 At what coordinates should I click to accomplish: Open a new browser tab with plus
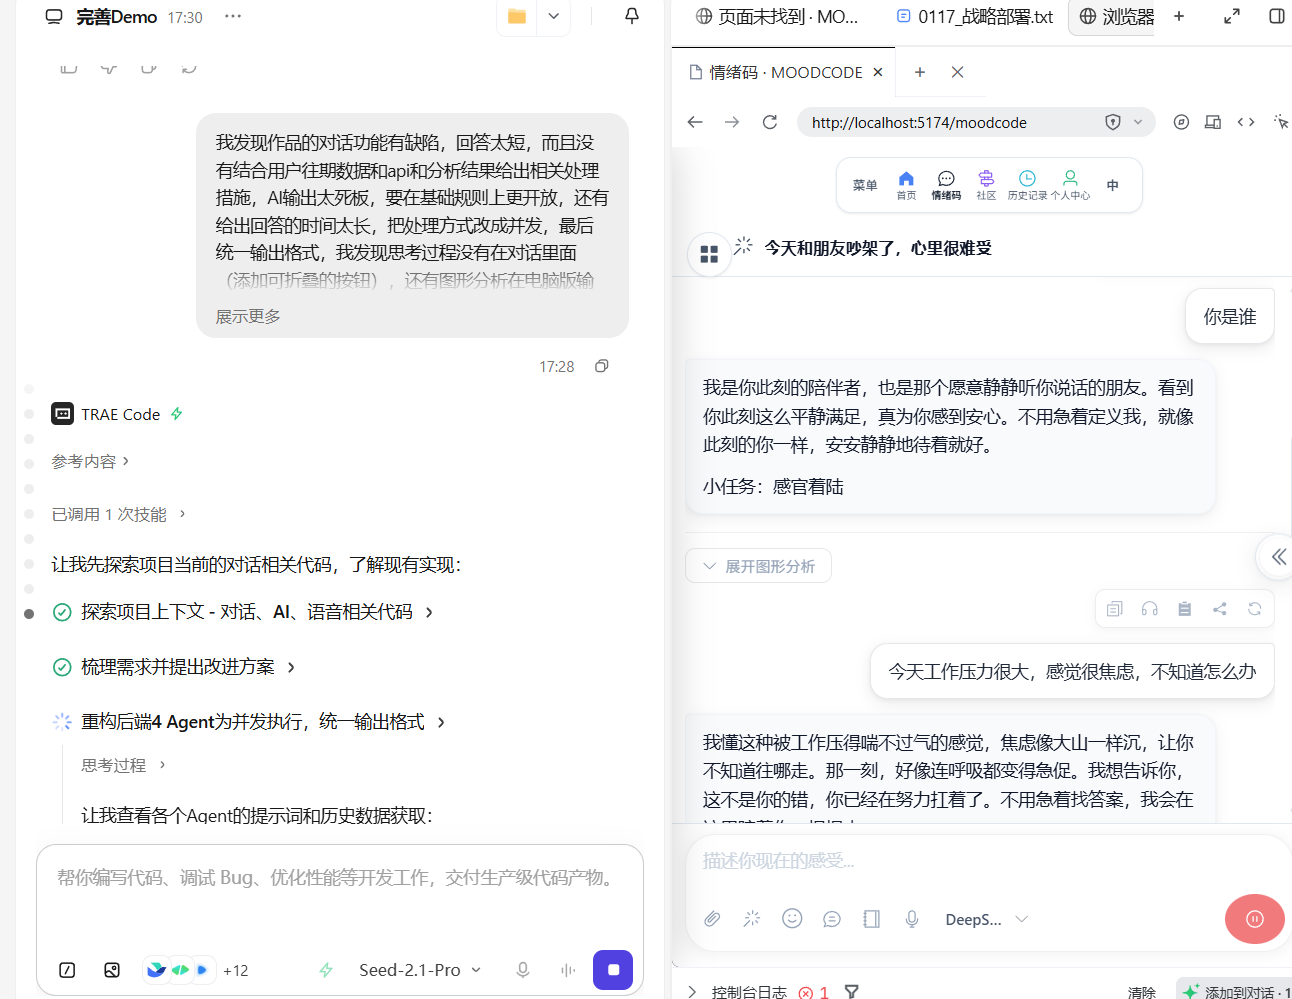pyautogui.click(x=920, y=72)
